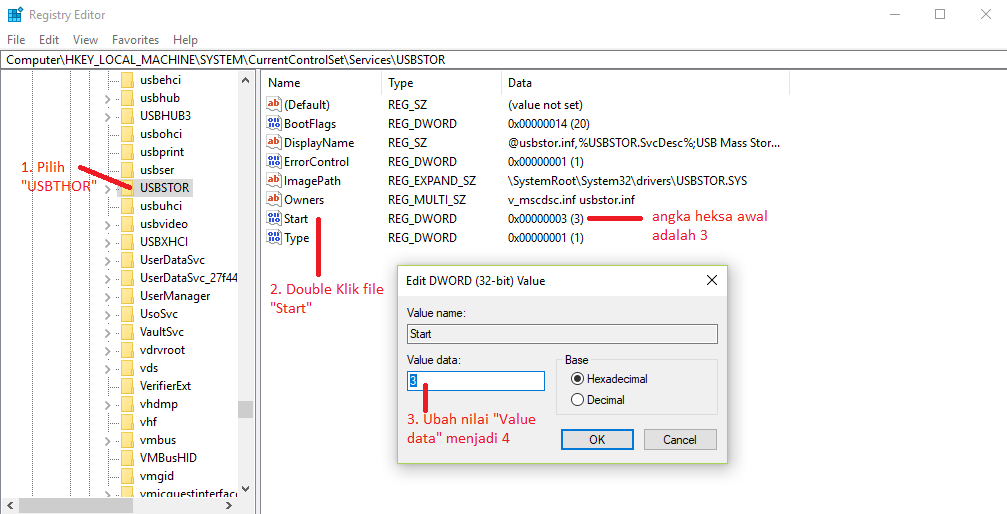Click the usbhub folder icon
The image size is (1007, 514).
(127, 98)
